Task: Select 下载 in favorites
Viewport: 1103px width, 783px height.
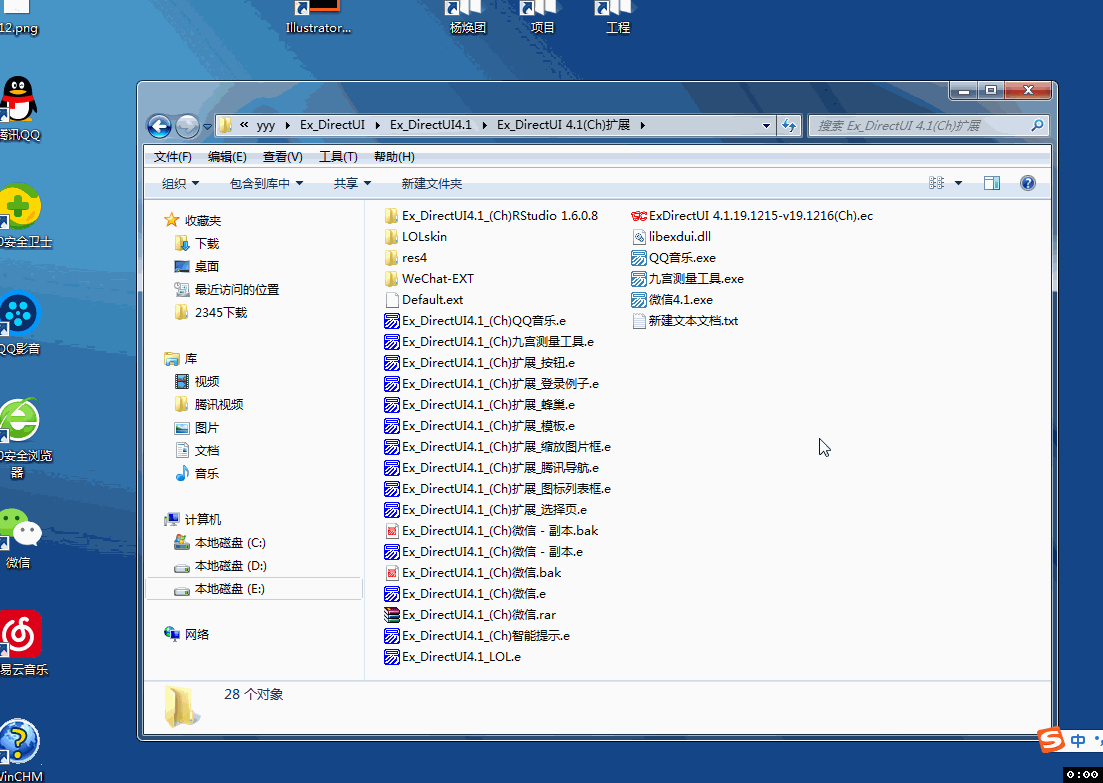Action: point(207,243)
